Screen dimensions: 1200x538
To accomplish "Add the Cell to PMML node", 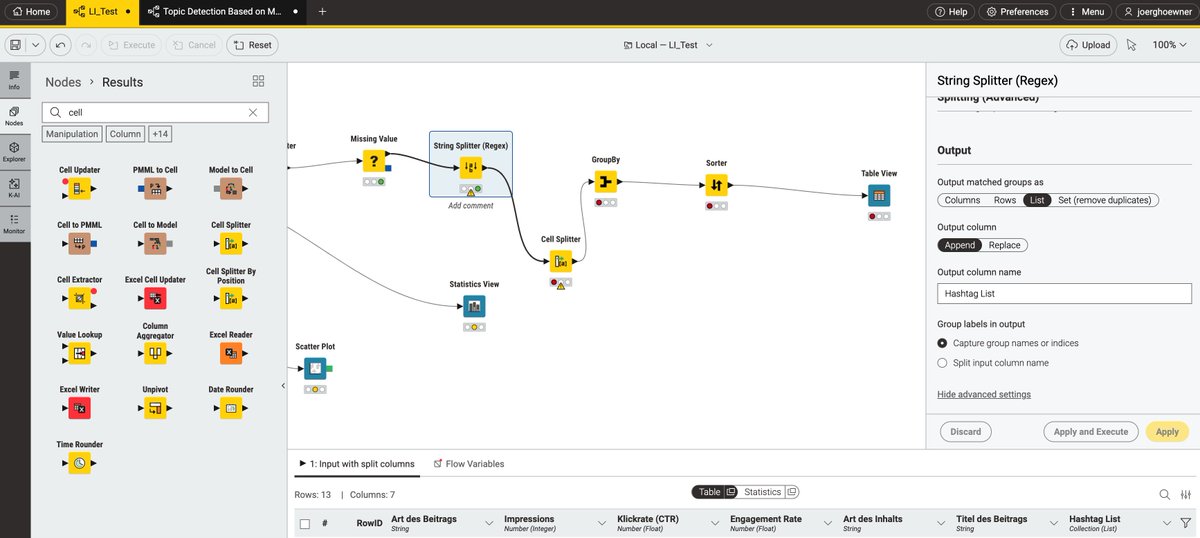I will tap(79, 243).
